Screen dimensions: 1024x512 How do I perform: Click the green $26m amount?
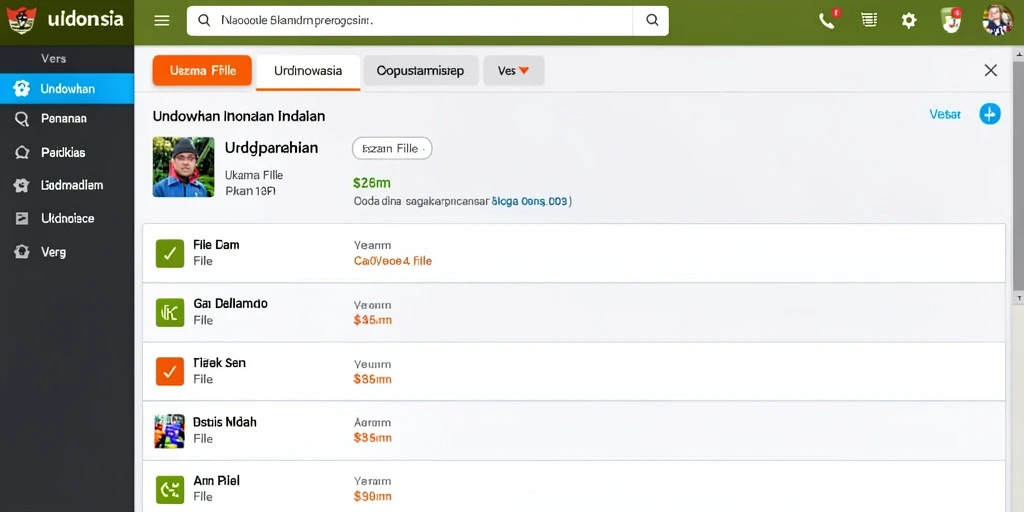pos(372,183)
